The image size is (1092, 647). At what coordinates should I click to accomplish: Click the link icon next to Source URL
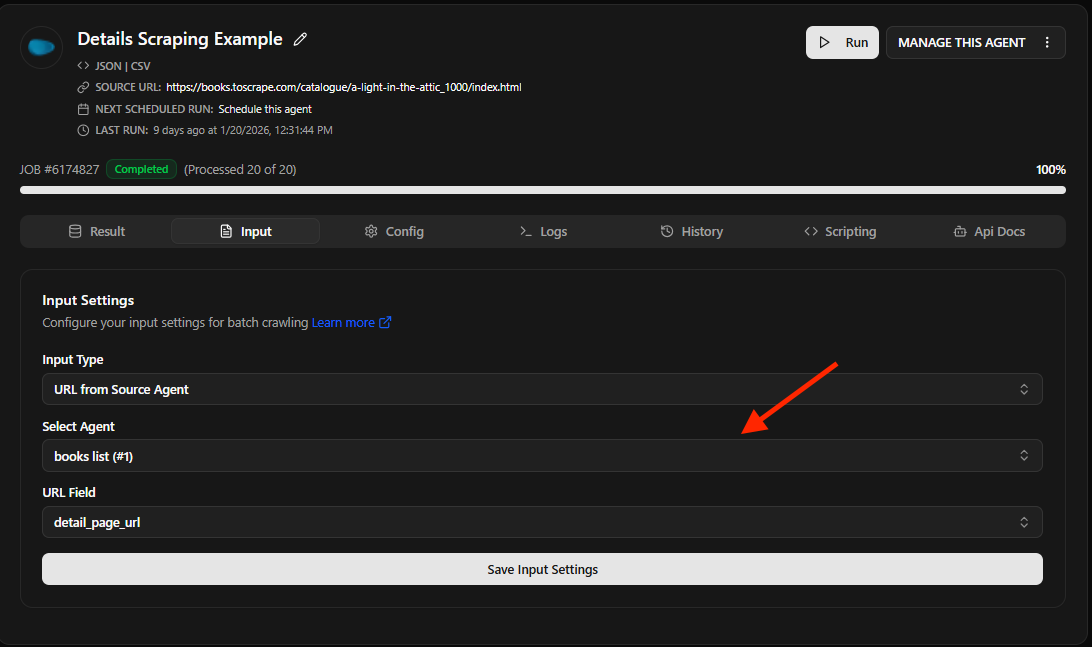tap(83, 88)
